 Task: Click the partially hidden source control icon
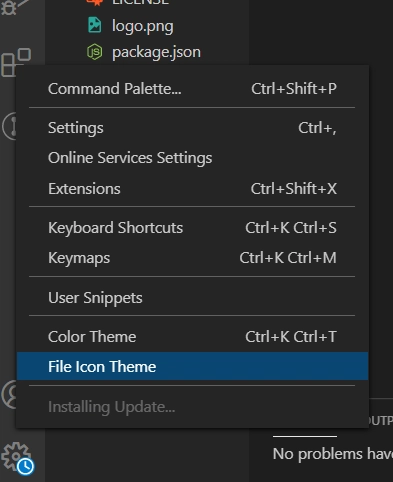pos(9,127)
